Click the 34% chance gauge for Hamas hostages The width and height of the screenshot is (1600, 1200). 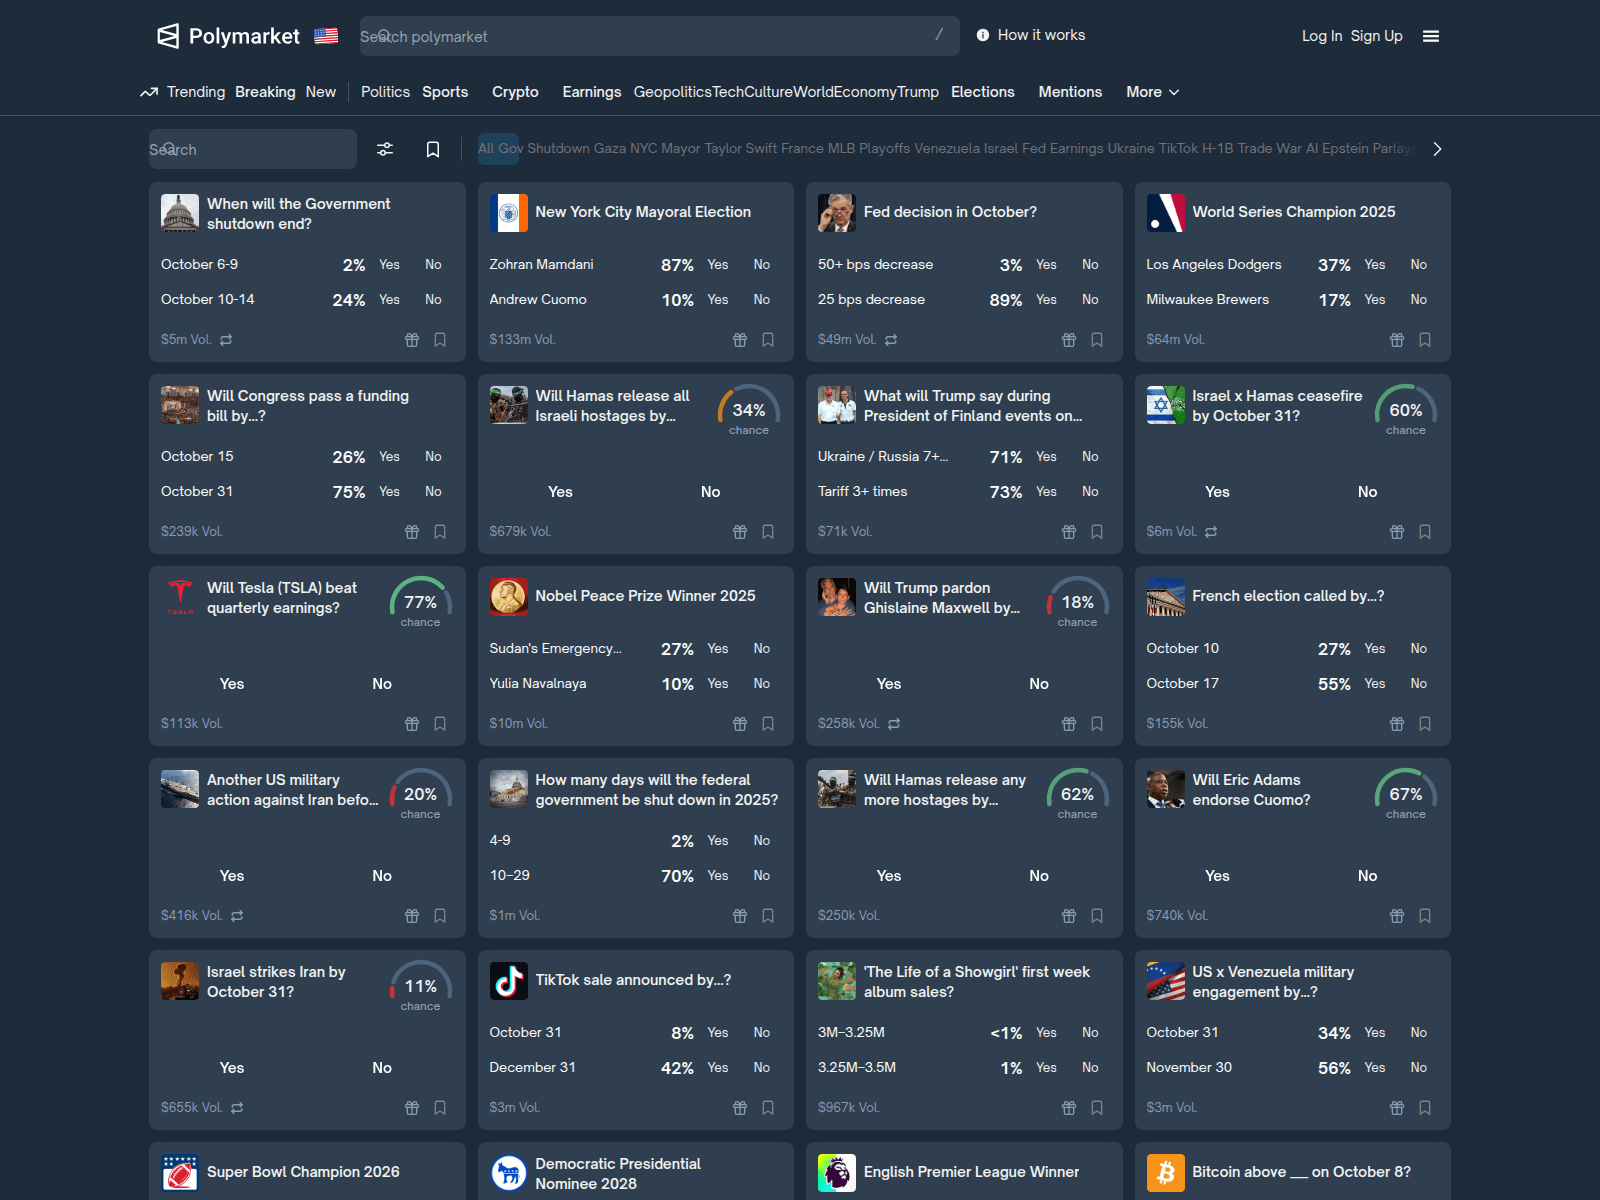click(x=748, y=409)
